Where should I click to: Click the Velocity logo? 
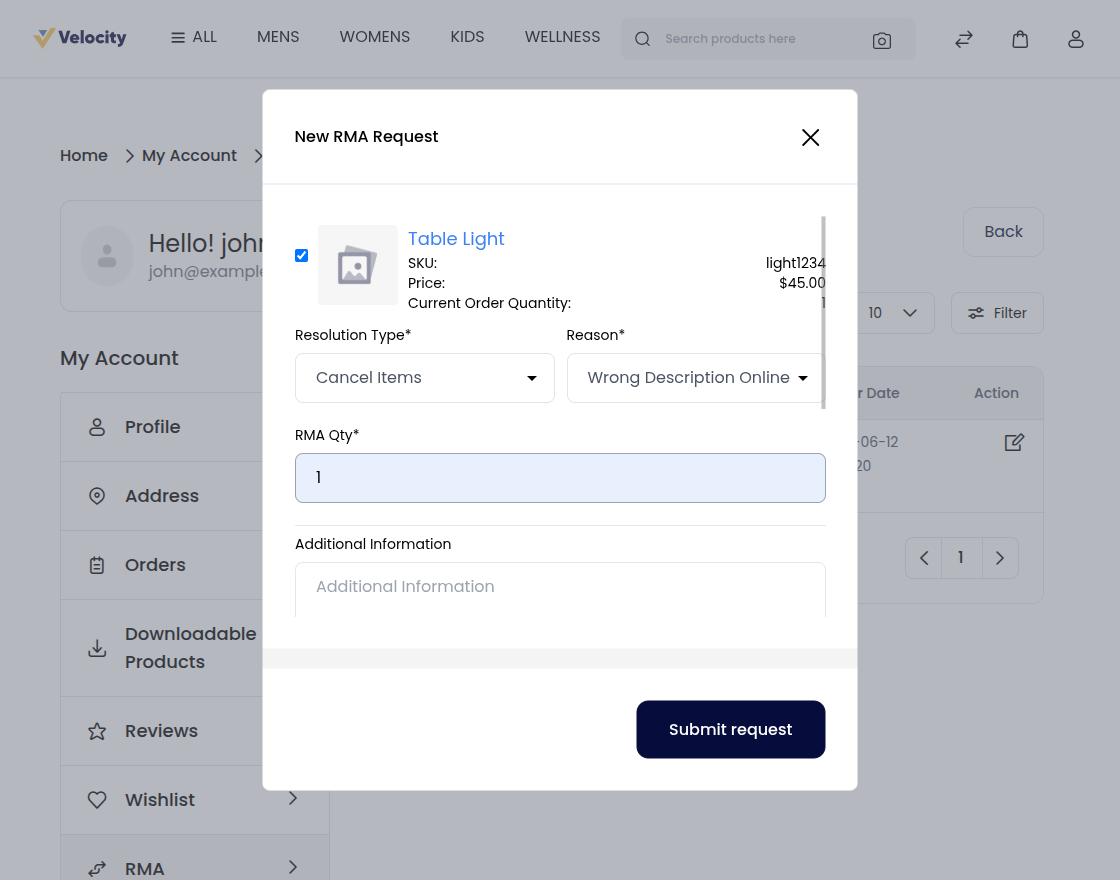[80, 38]
